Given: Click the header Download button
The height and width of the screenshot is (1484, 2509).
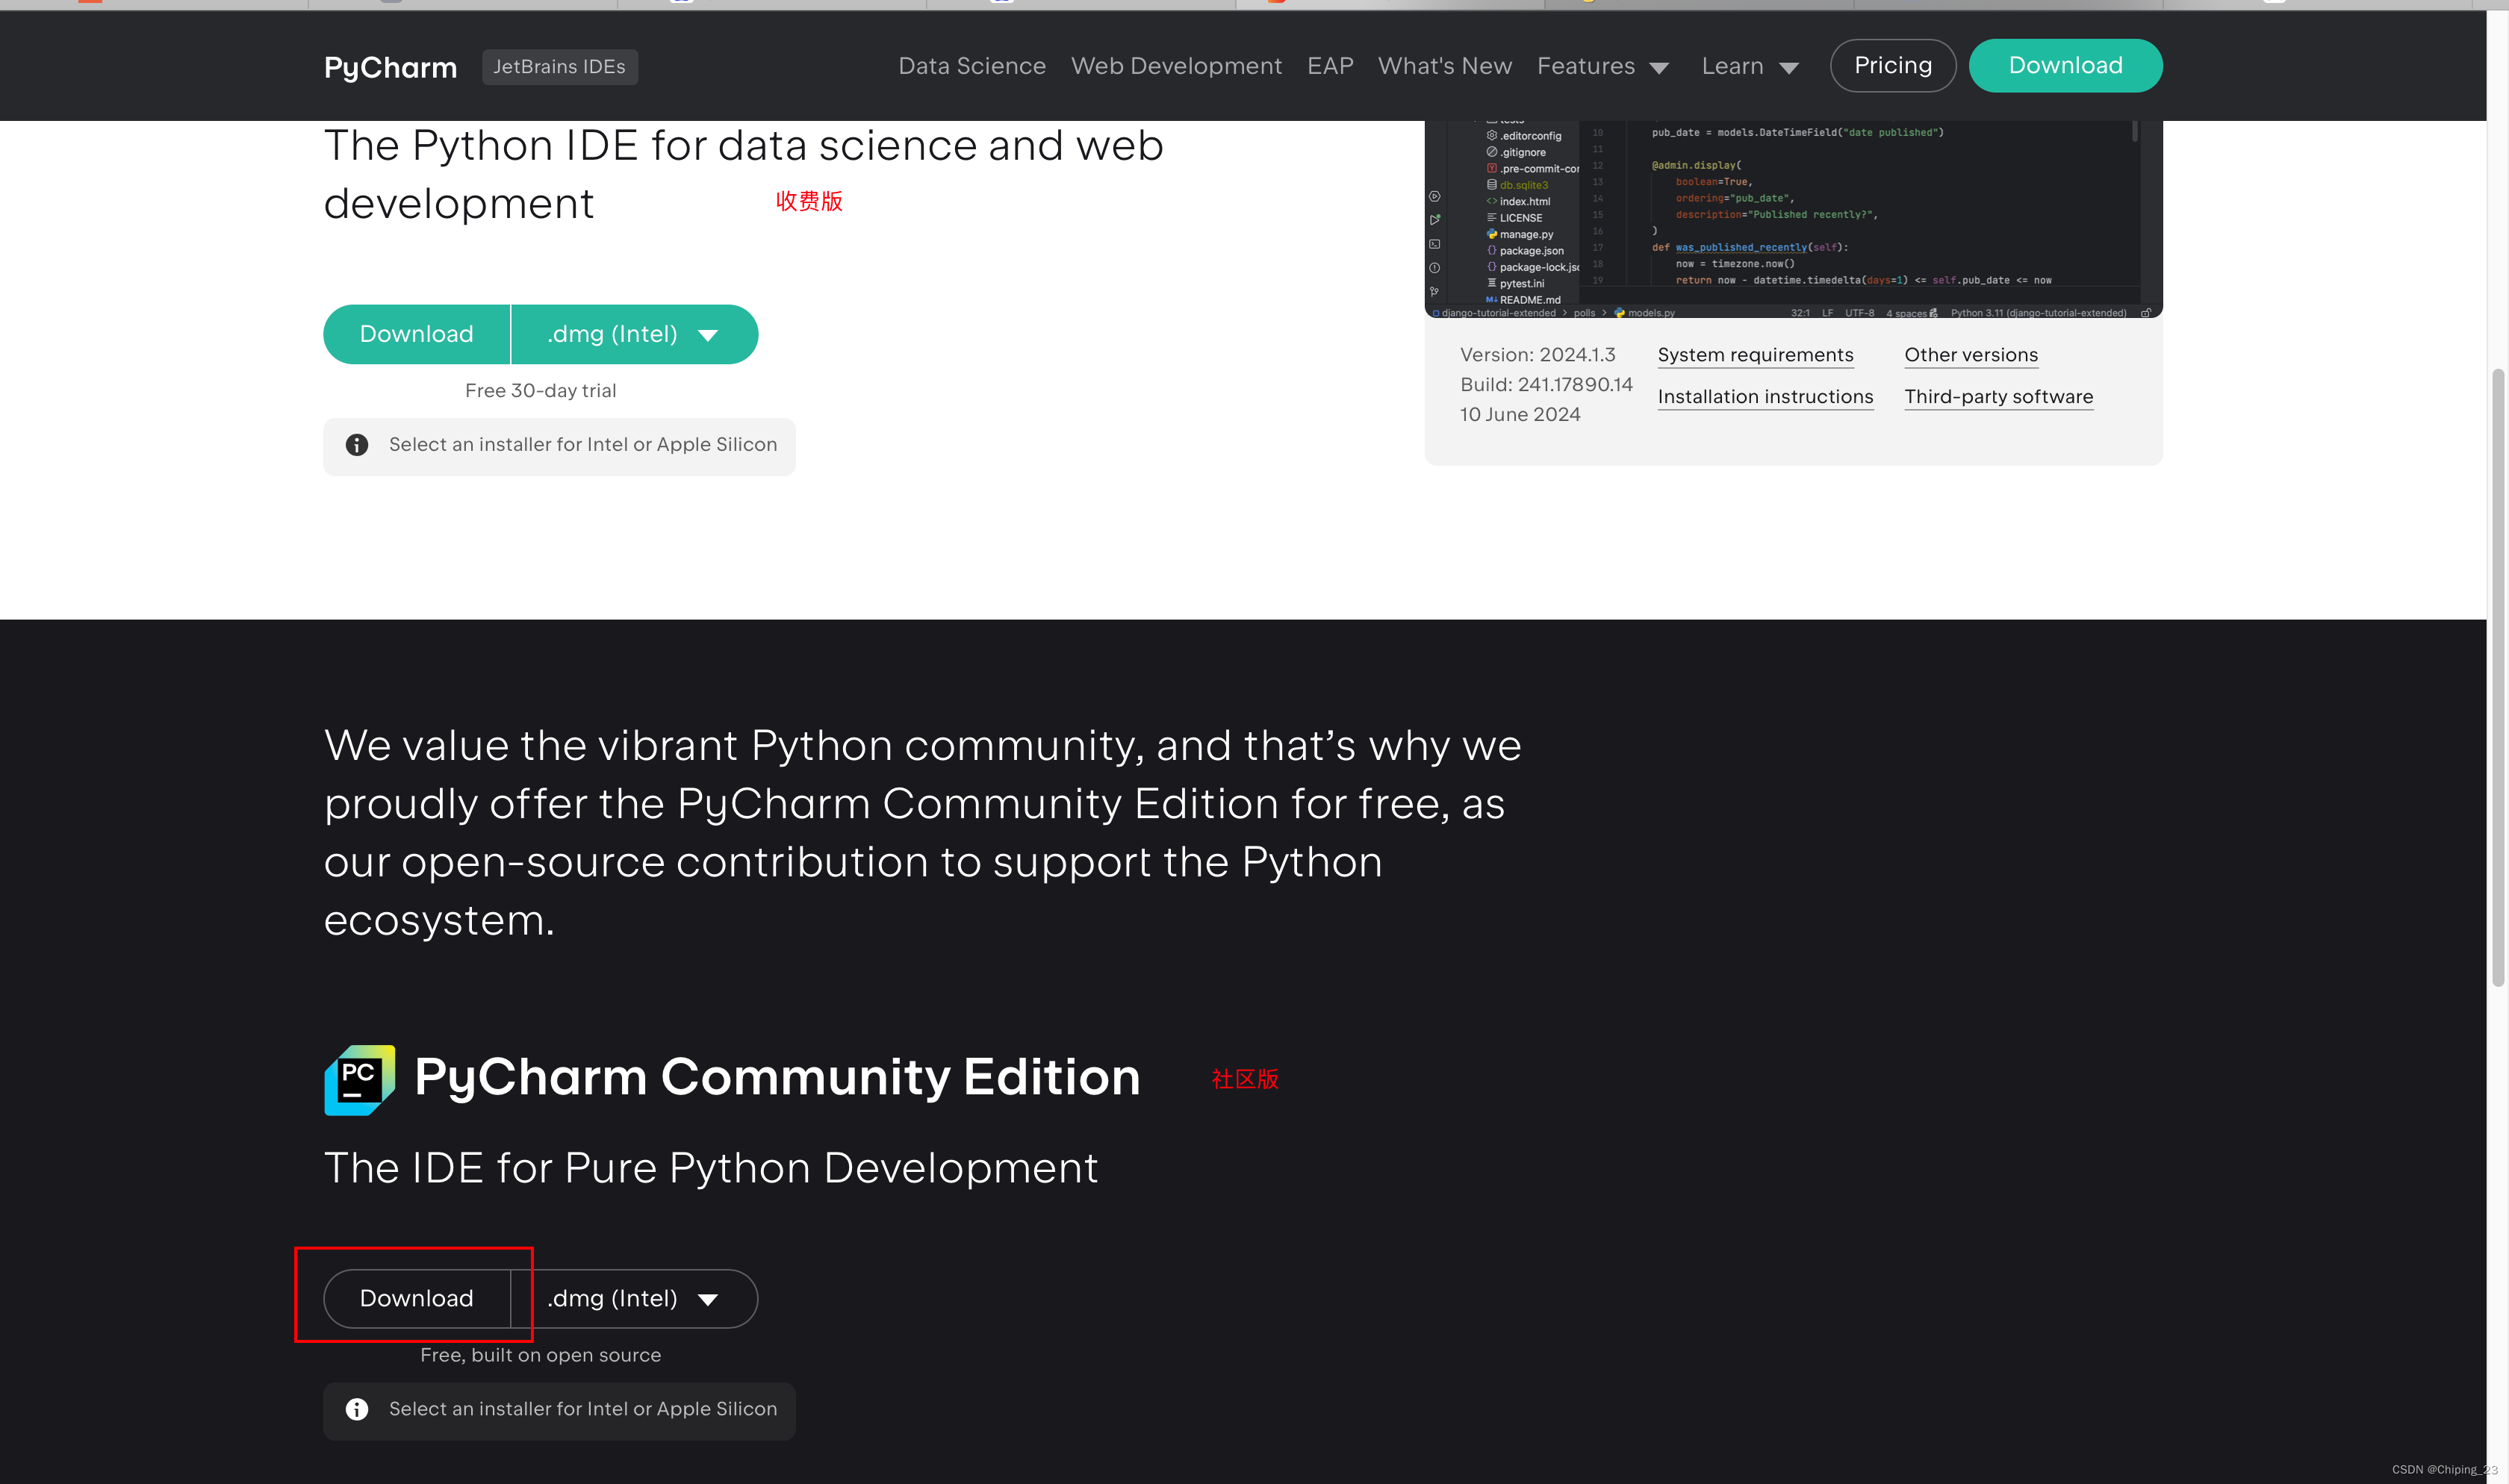Looking at the screenshot, I should [x=2065, y=65].
